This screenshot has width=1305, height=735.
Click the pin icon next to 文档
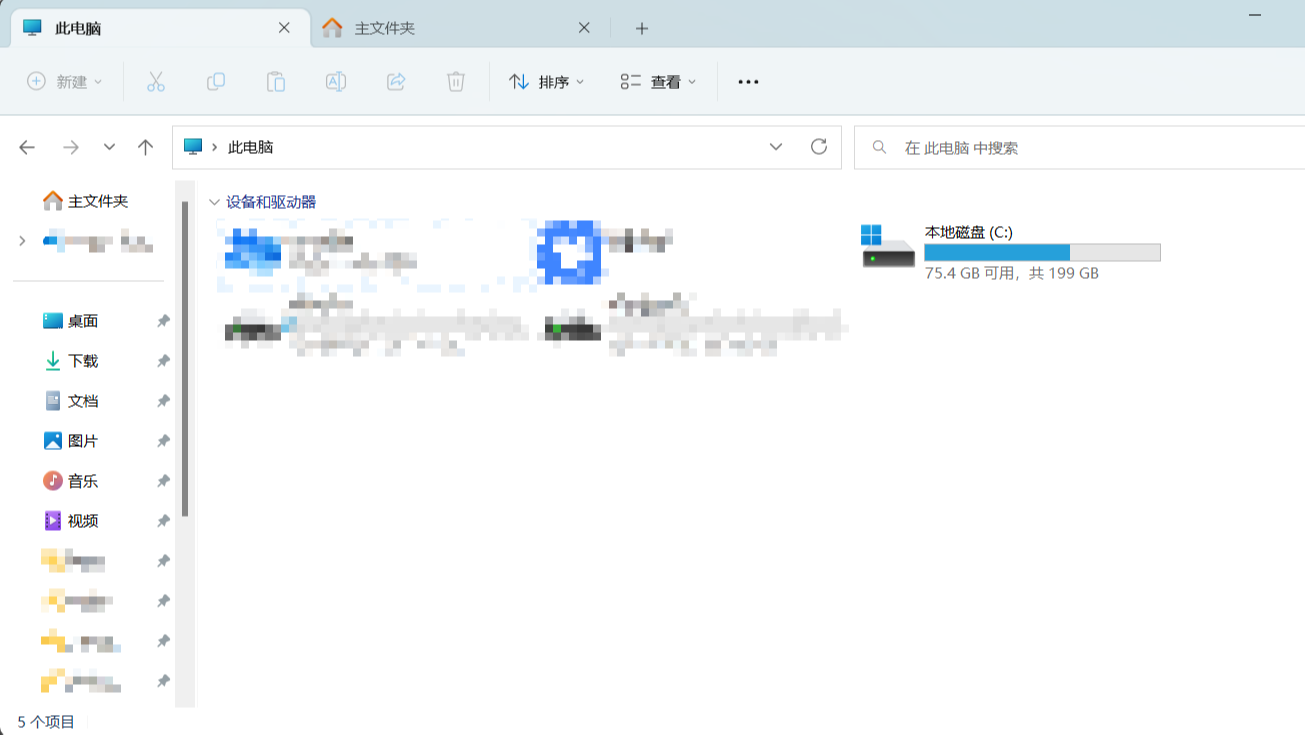point(163,401)
